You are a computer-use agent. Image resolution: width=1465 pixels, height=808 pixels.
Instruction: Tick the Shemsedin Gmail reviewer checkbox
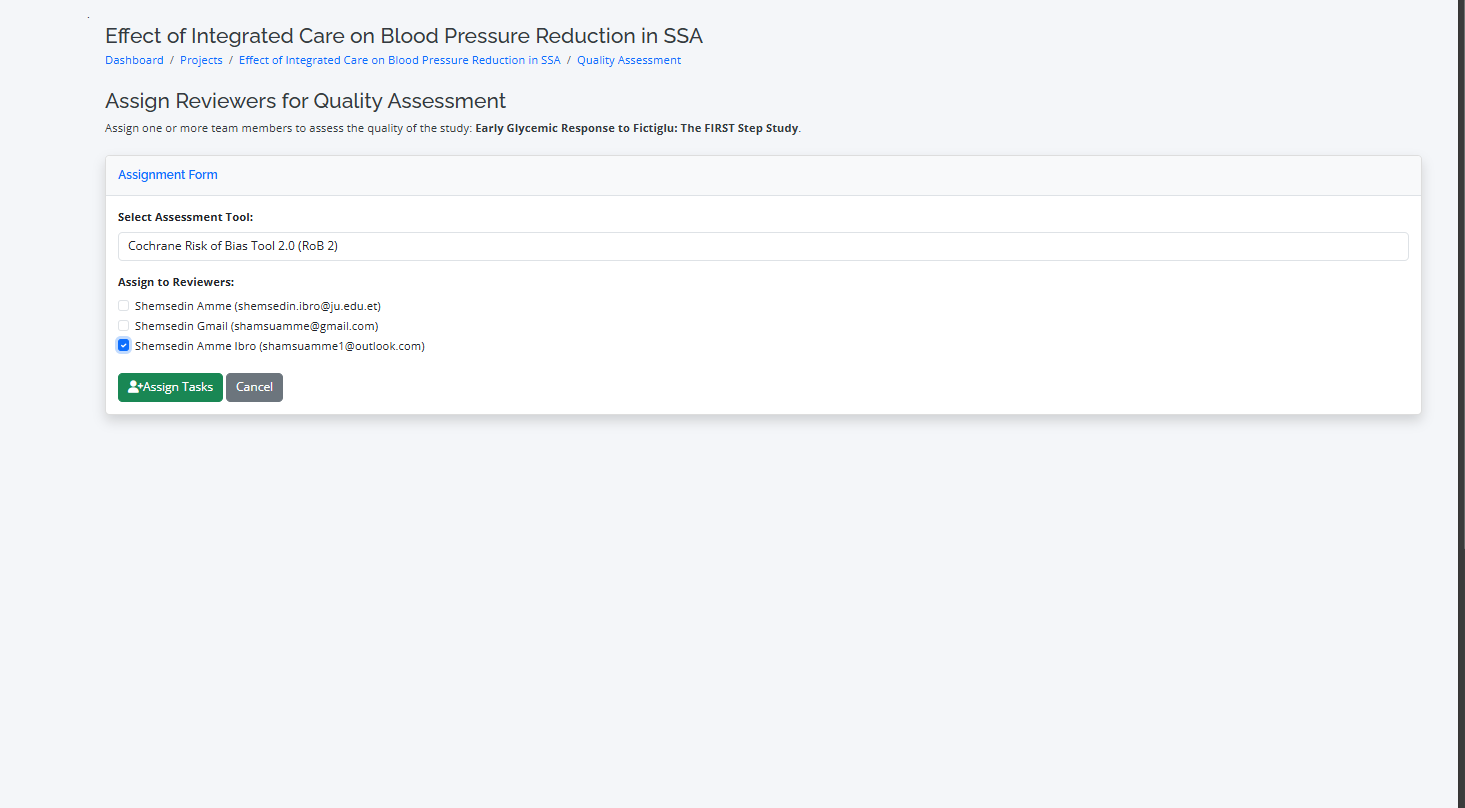[124, 326]
